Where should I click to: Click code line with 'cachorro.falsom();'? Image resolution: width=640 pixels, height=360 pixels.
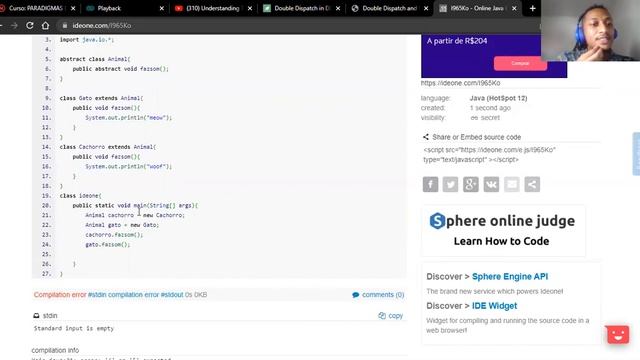coord(114,235)
